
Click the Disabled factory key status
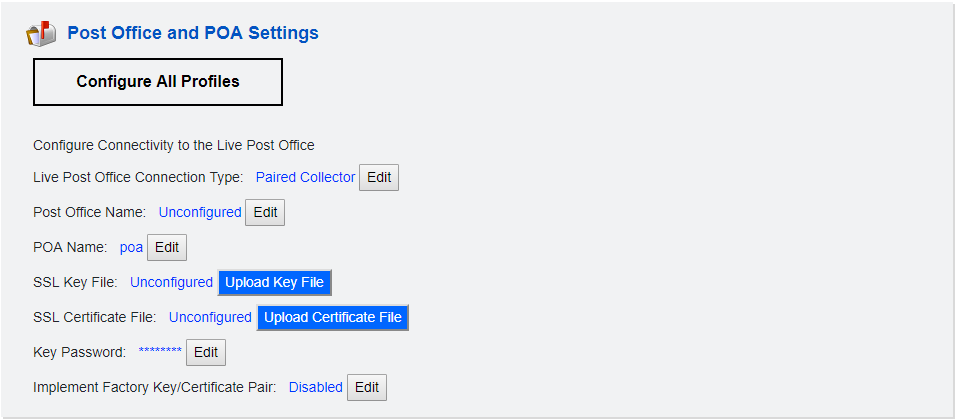point(316,387)
